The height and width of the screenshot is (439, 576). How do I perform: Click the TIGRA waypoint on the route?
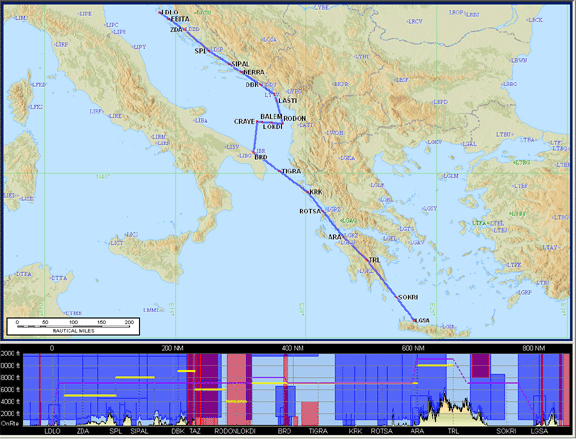point(291,171)
